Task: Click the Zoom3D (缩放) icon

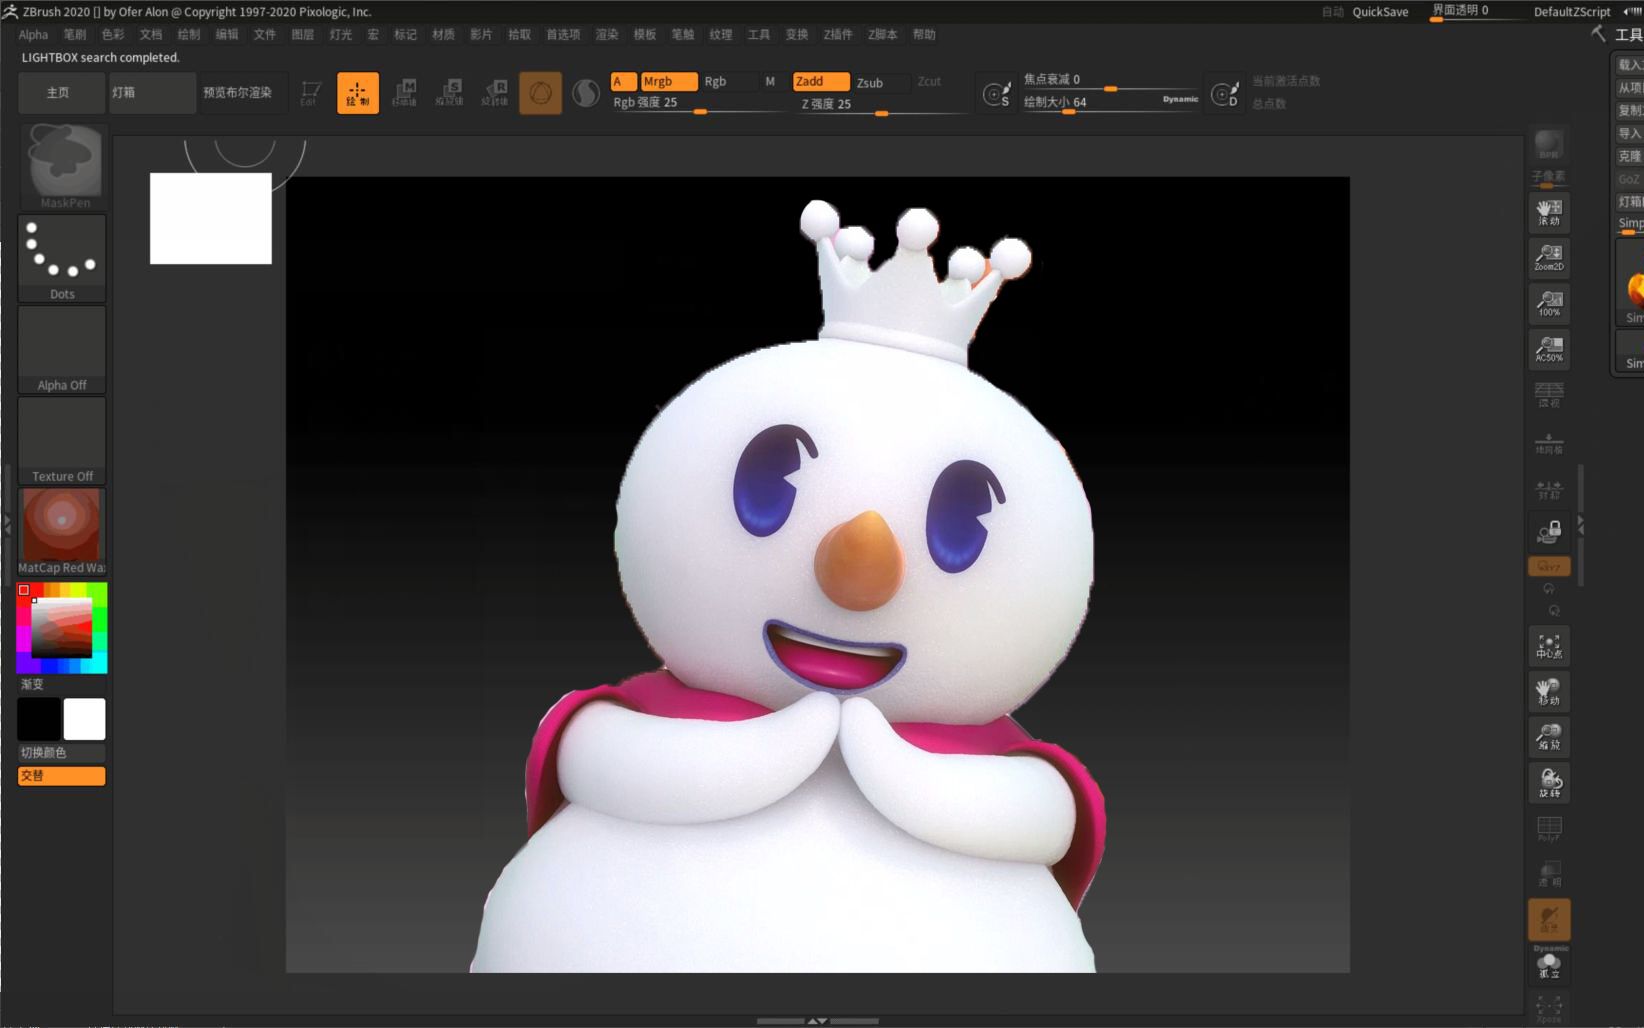Action: [x=1549, y=736]
